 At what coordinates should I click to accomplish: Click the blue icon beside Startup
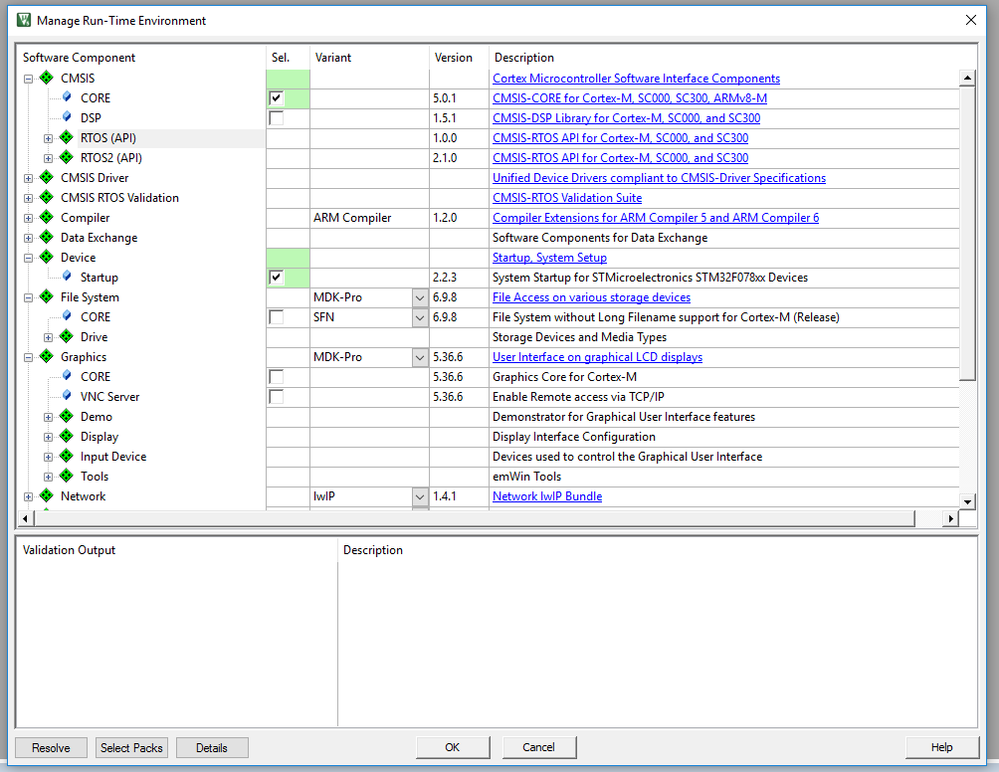(67, 276)
